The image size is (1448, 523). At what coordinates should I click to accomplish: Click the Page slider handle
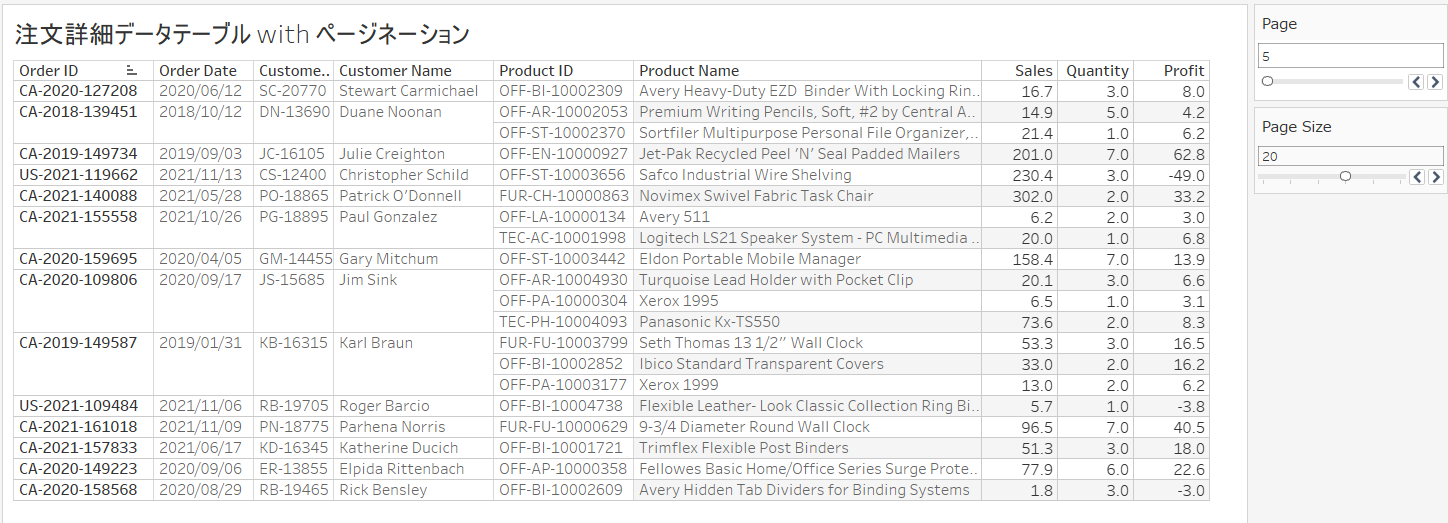1268,81
